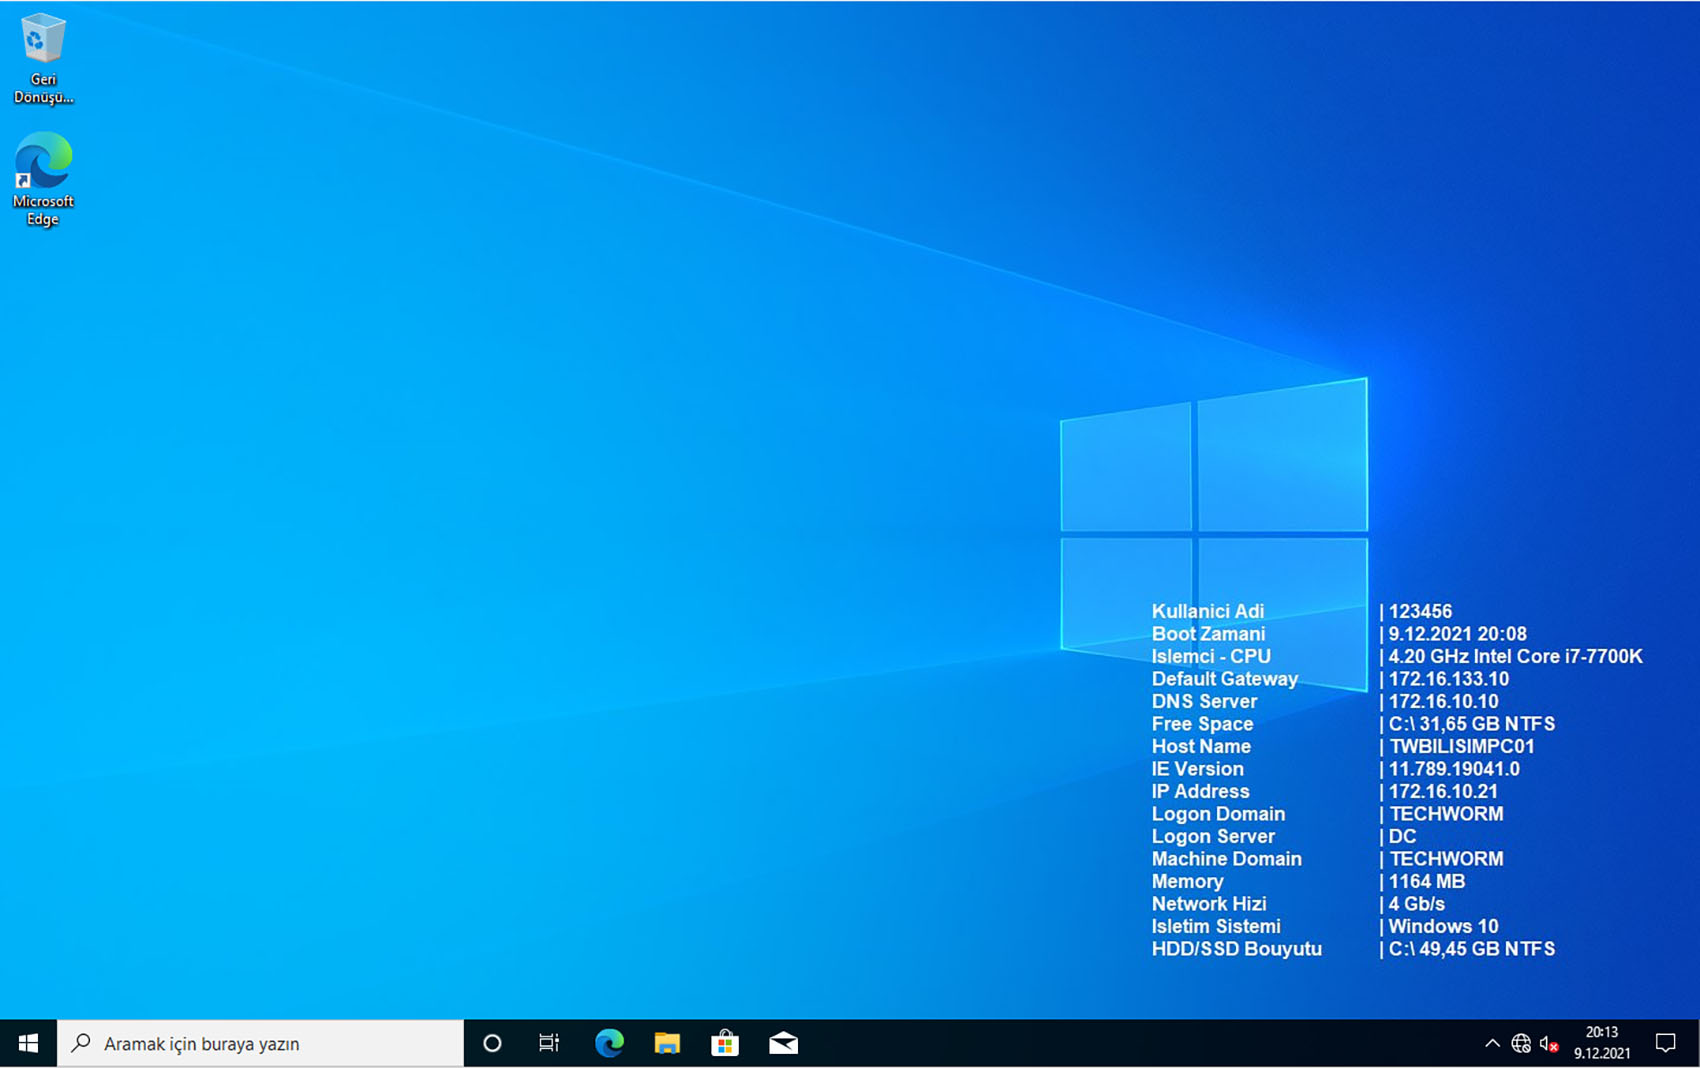Open Microsoft Store from the taskbar

725,1043
